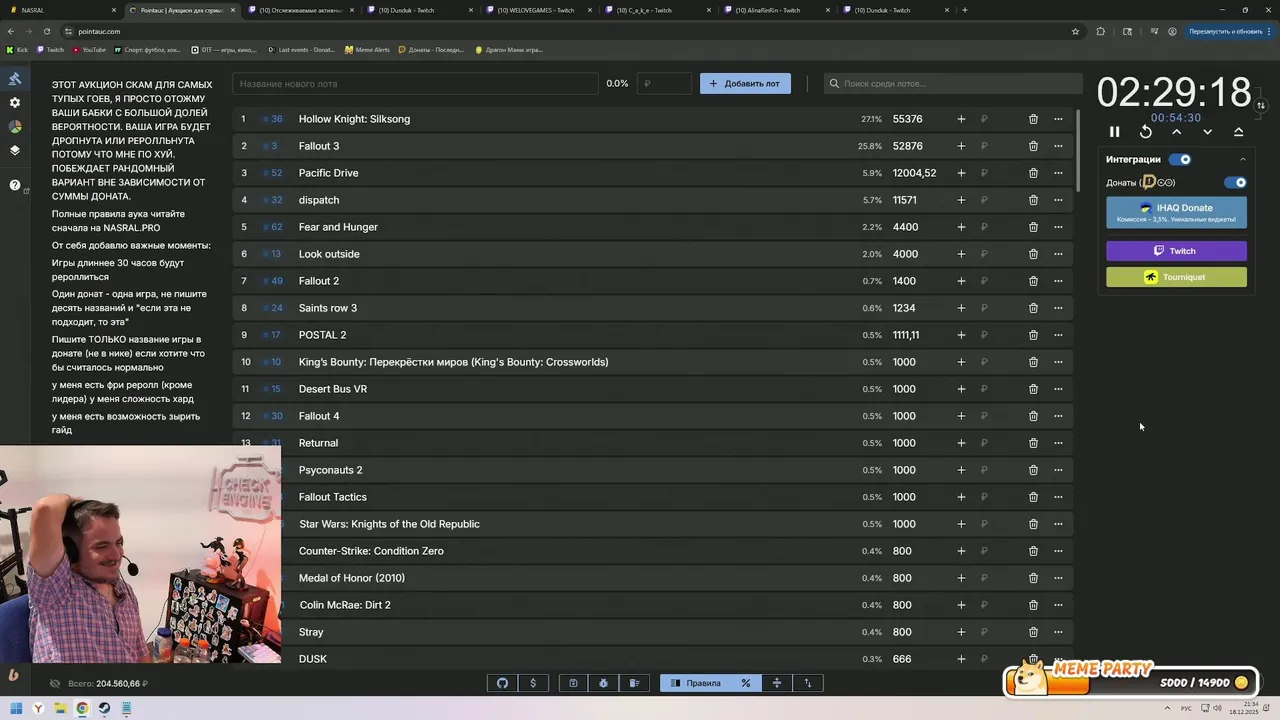
Task: Click the underlined up-arrow timer control
Action: 1239,132
